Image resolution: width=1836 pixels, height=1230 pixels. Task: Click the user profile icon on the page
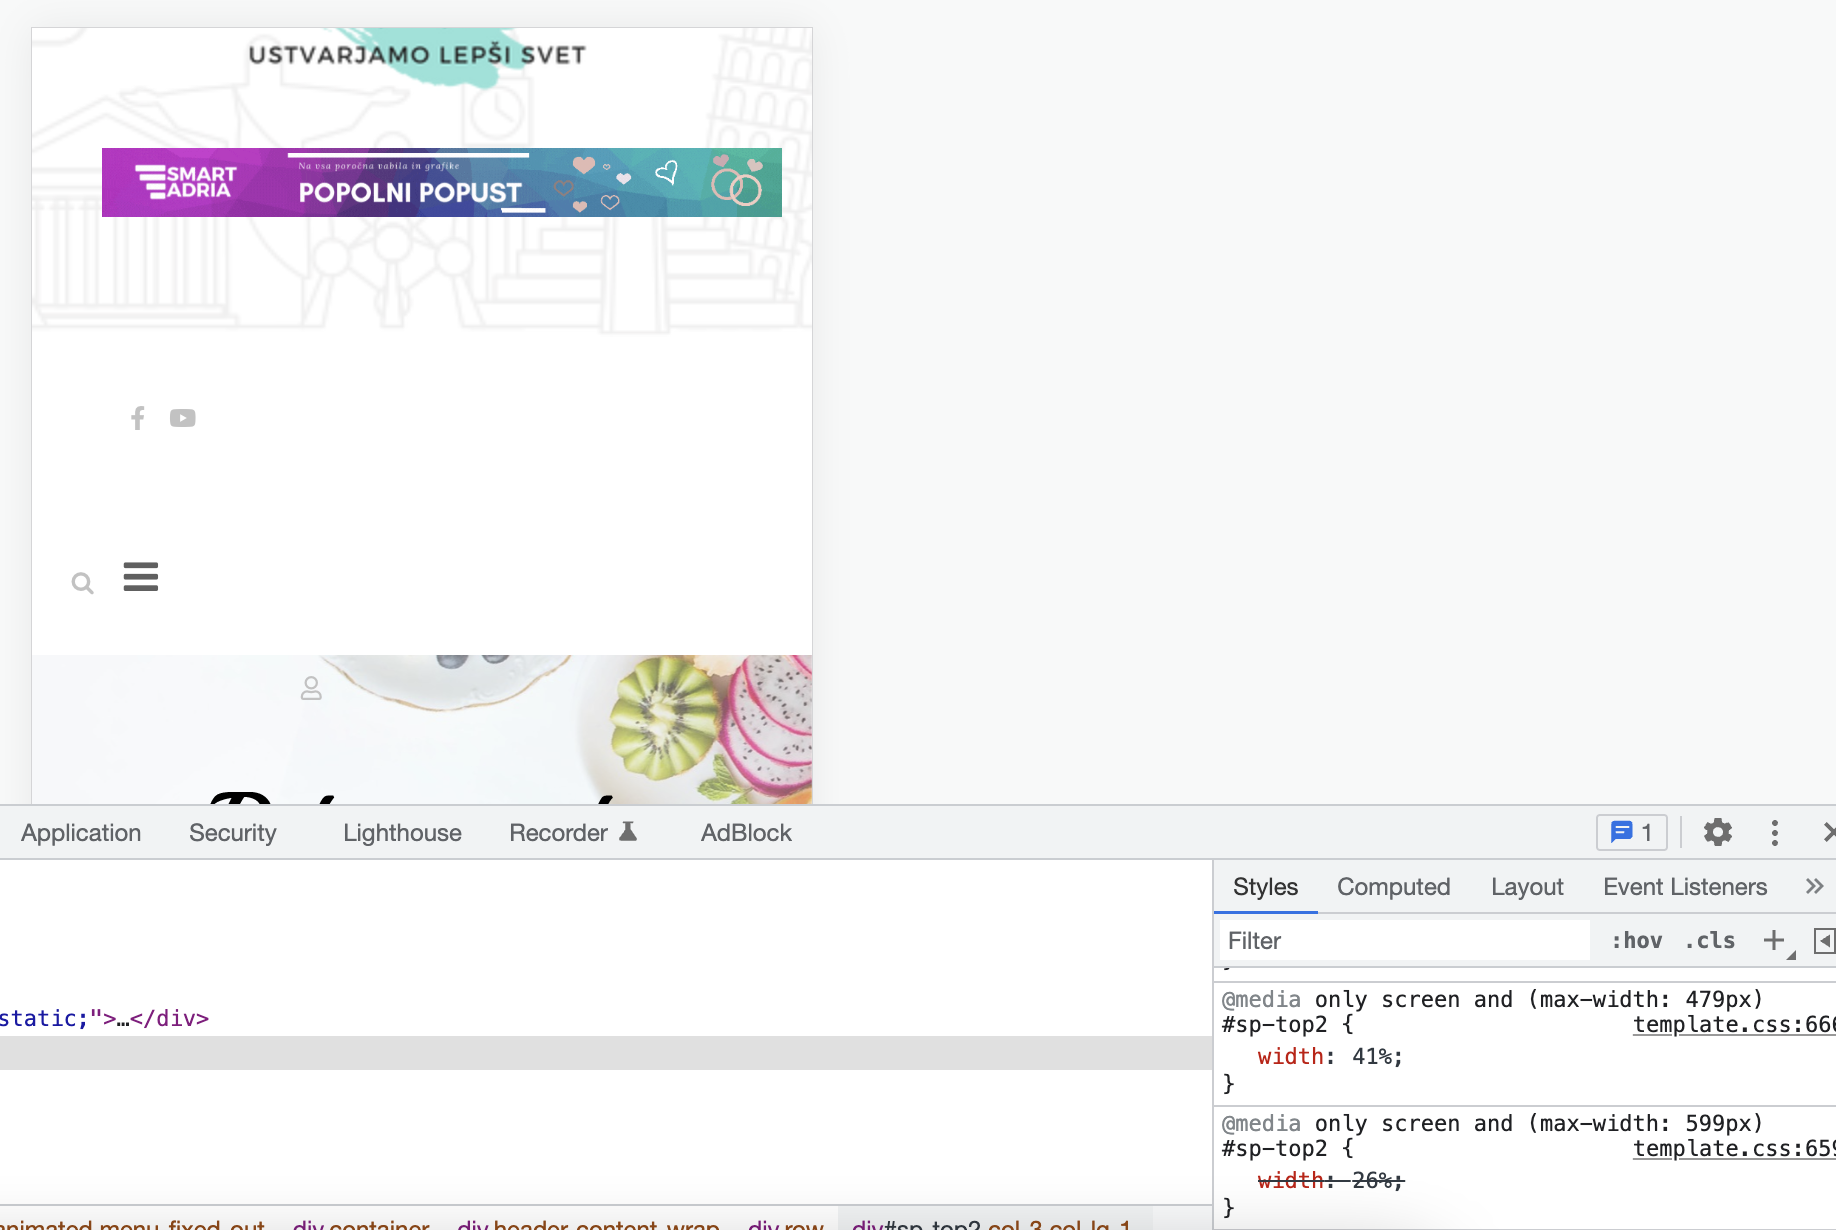(x=310, y=688)
